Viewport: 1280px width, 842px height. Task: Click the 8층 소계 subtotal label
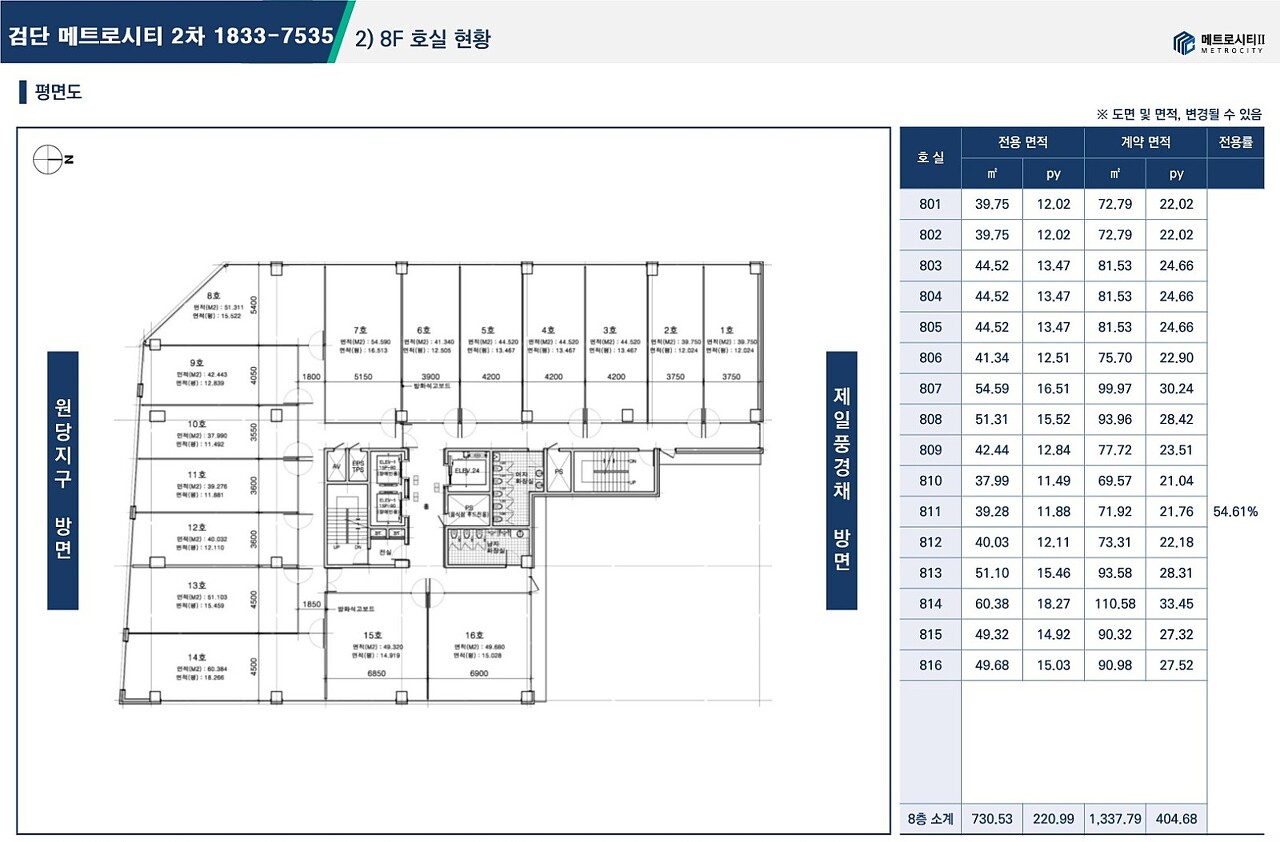pos(930,819)
